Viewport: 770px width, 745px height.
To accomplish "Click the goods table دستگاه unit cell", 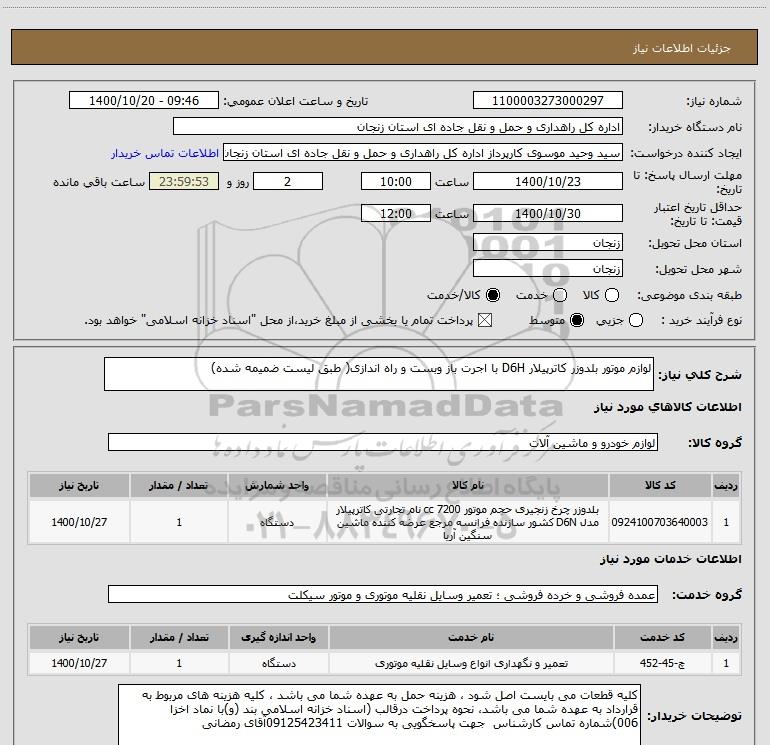I will tap(277, 523).
